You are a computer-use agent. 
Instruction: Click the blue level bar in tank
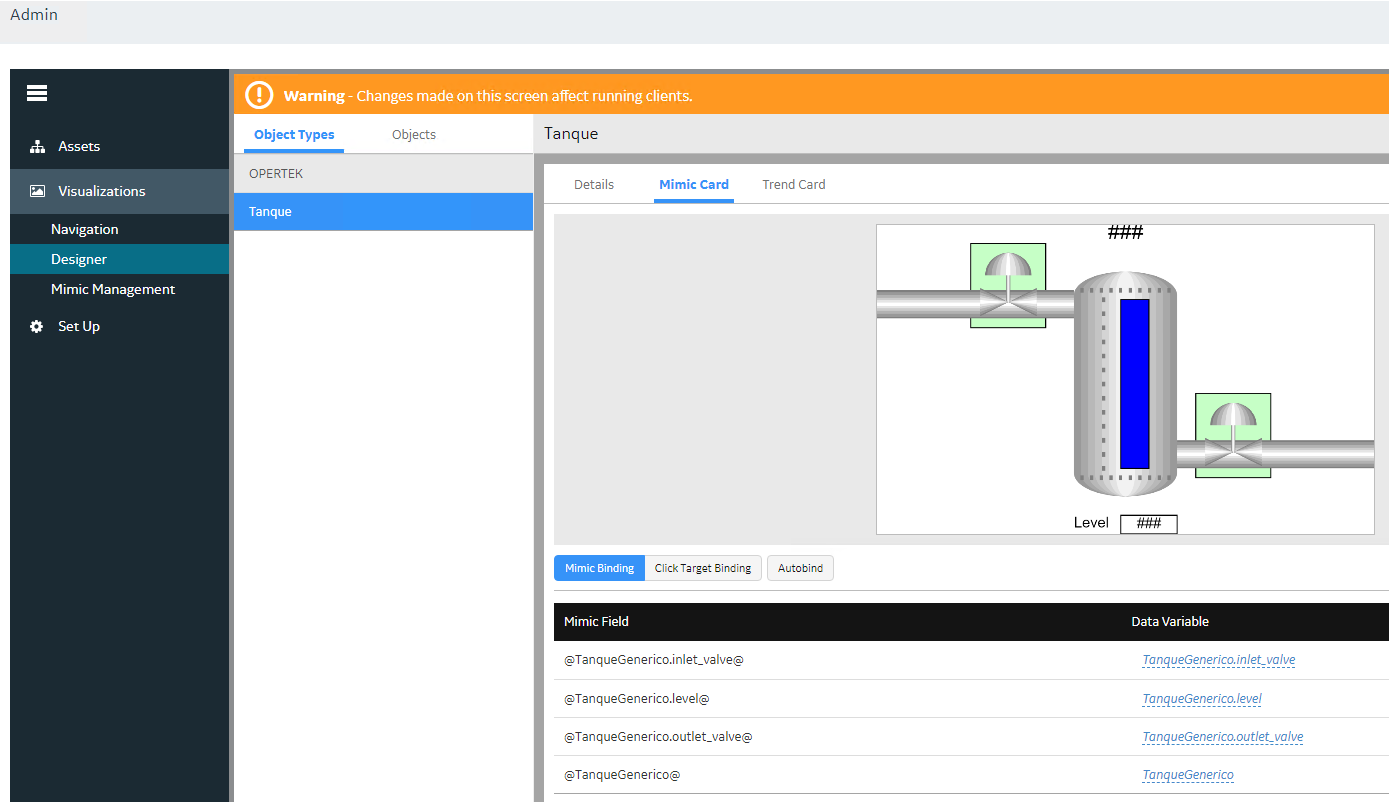[x=1135, y=383]
